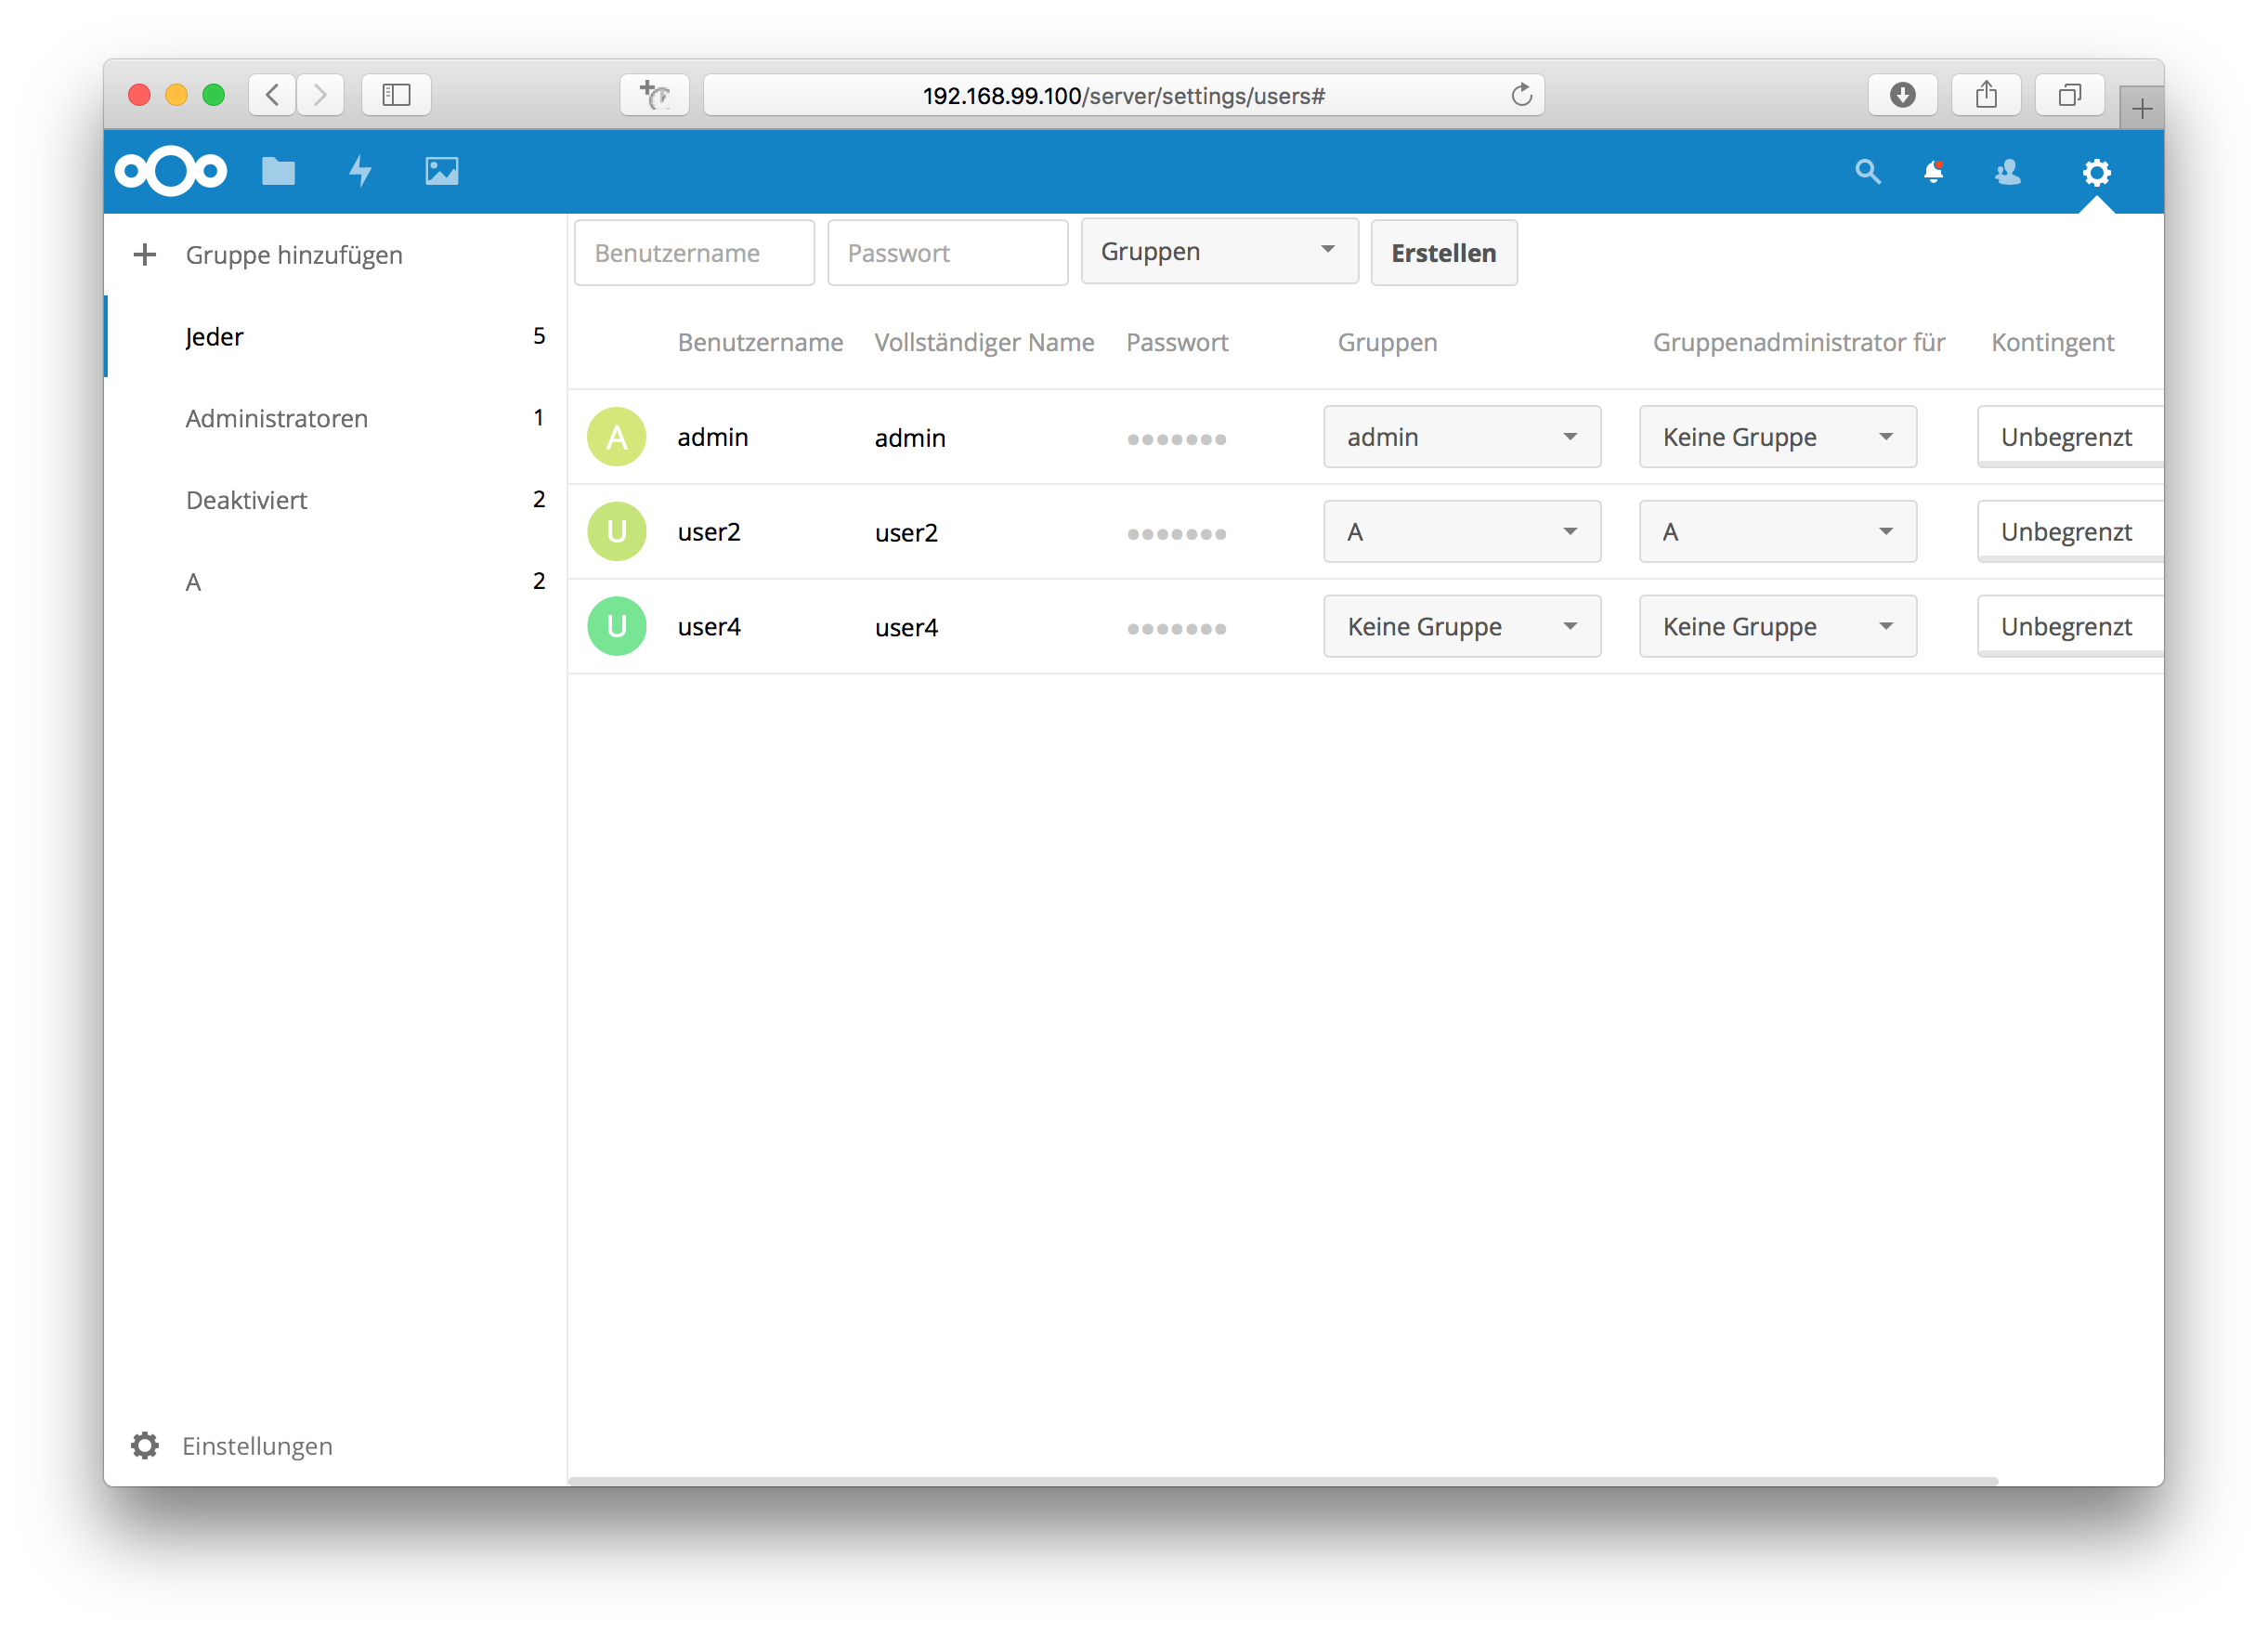Select the Deaktiviert group
Viewport: 2268px width, 1635px height.
(335, 500)
